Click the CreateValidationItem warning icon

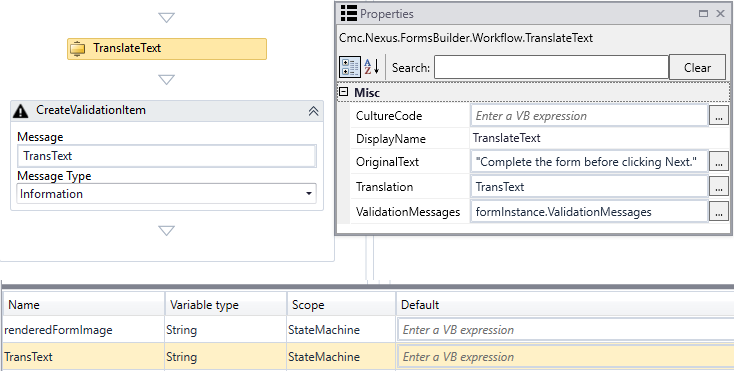tap(21, 111)
